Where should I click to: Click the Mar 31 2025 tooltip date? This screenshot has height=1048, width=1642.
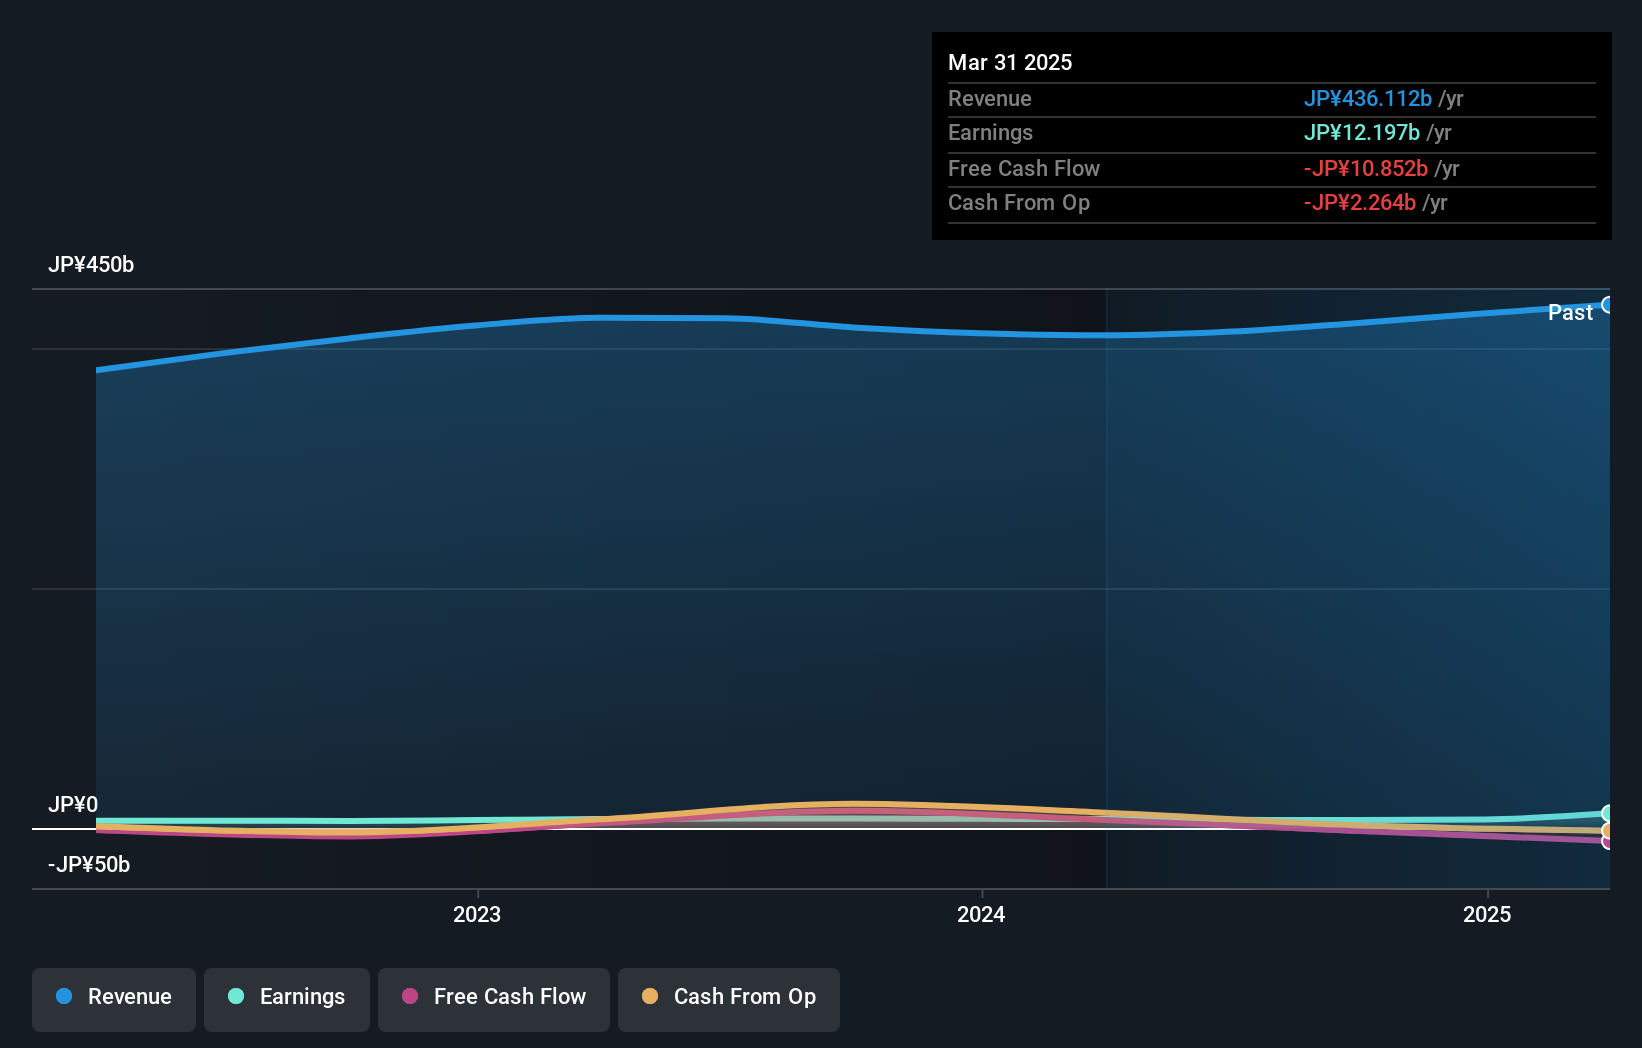pos(1010,62)
